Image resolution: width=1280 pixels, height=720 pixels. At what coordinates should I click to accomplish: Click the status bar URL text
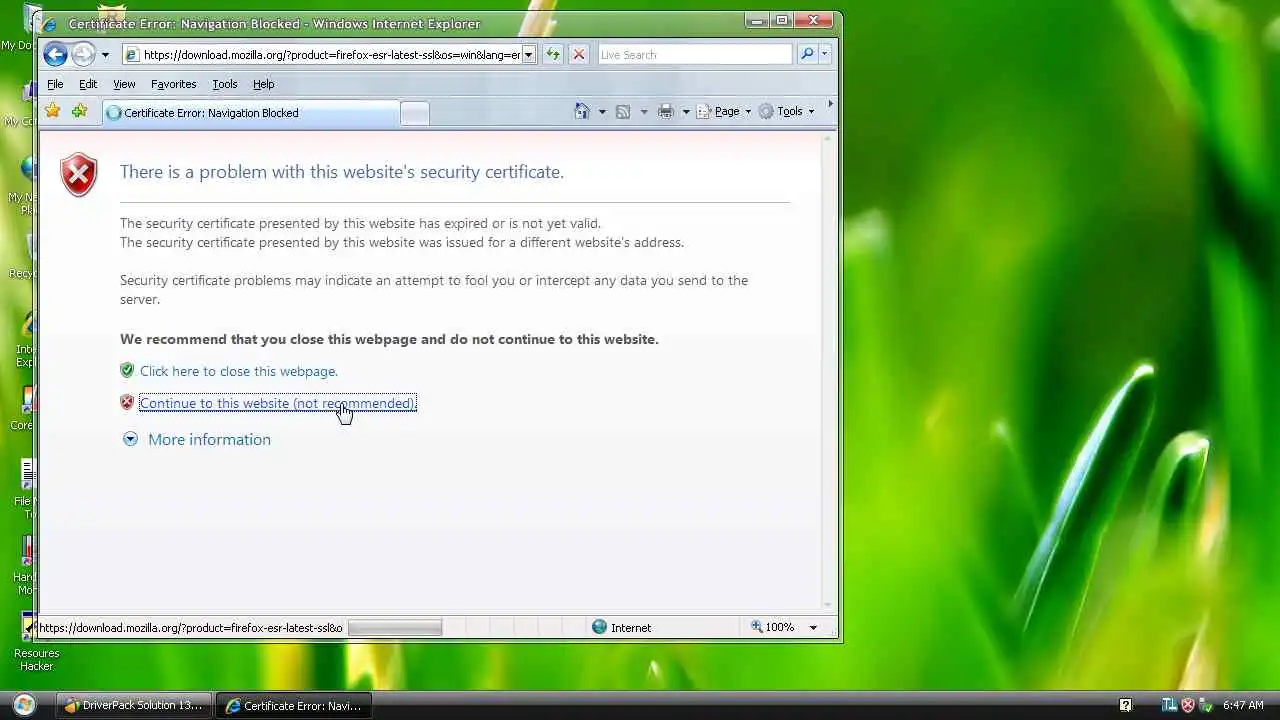(191, 628)
